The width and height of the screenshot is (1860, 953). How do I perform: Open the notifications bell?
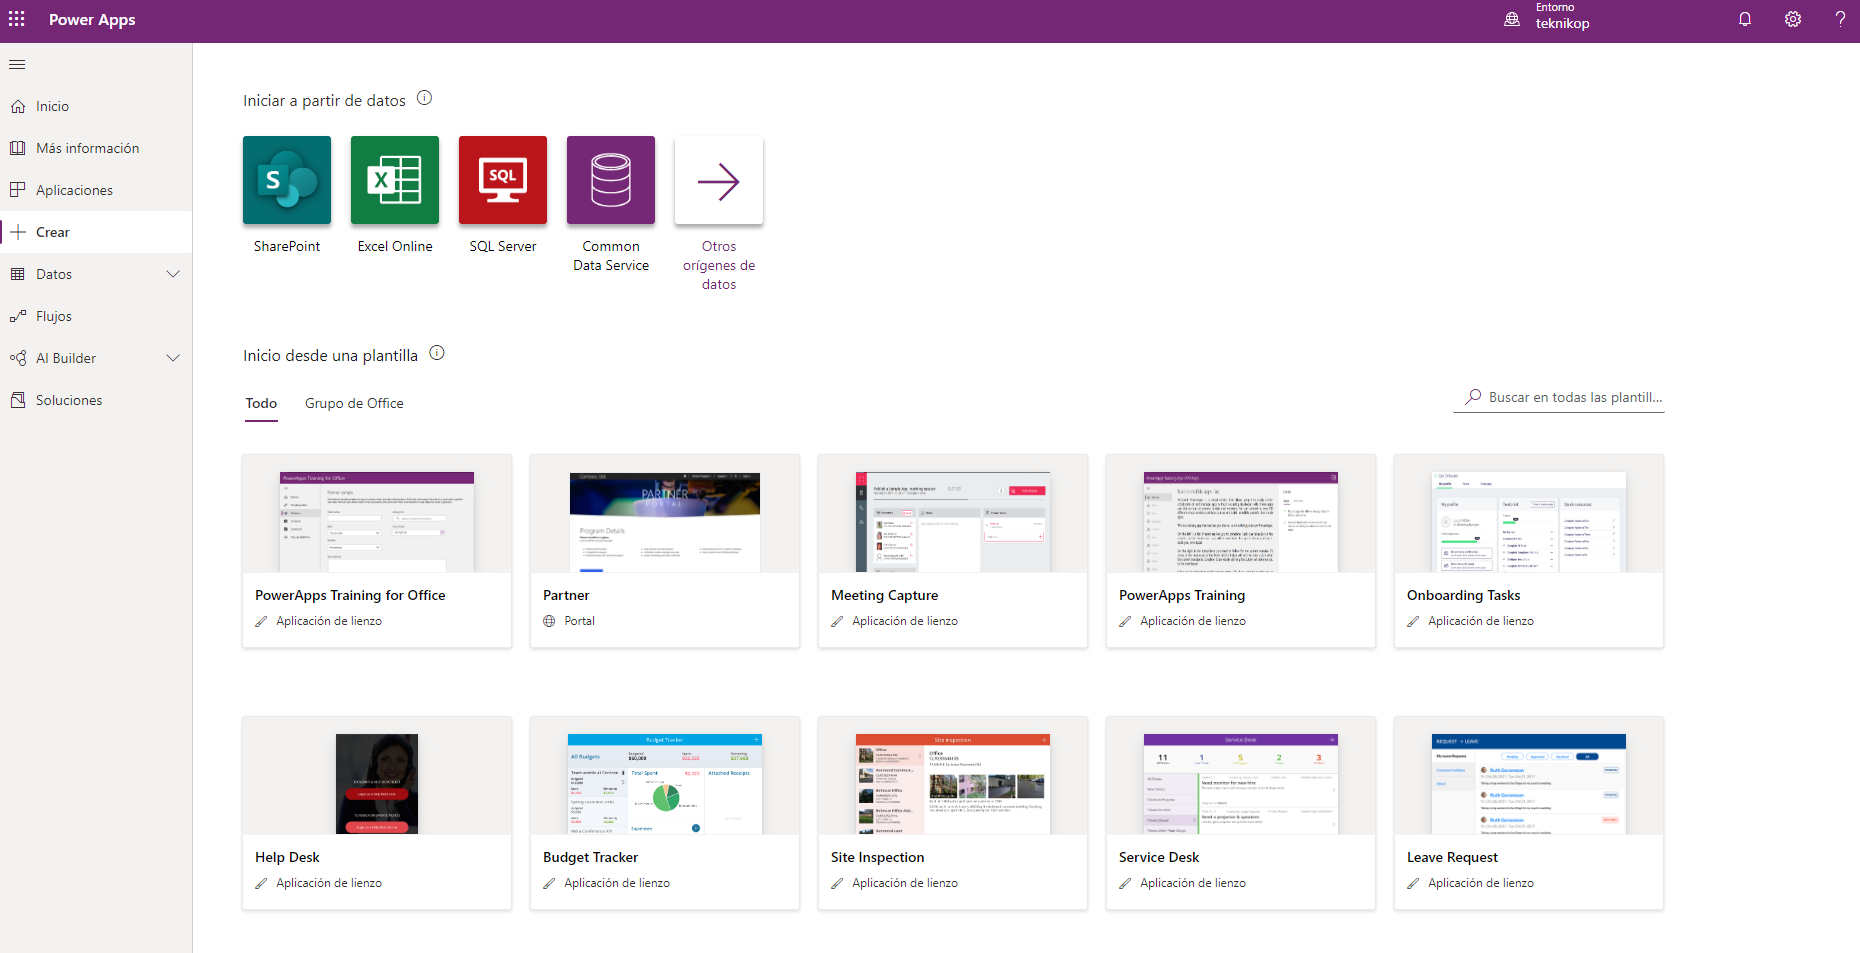[1745, 19]
